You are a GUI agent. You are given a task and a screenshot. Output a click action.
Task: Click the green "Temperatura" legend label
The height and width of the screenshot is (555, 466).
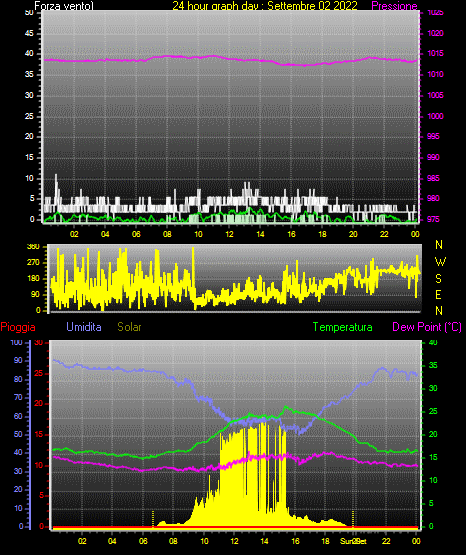[x=342, y=327]
